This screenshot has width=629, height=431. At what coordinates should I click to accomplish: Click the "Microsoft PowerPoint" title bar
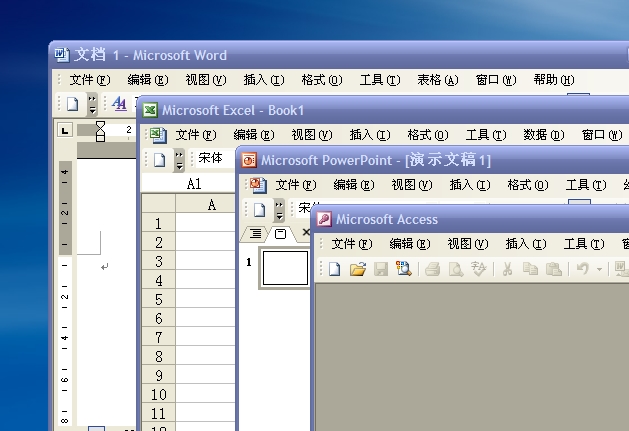tap(375, 160)
